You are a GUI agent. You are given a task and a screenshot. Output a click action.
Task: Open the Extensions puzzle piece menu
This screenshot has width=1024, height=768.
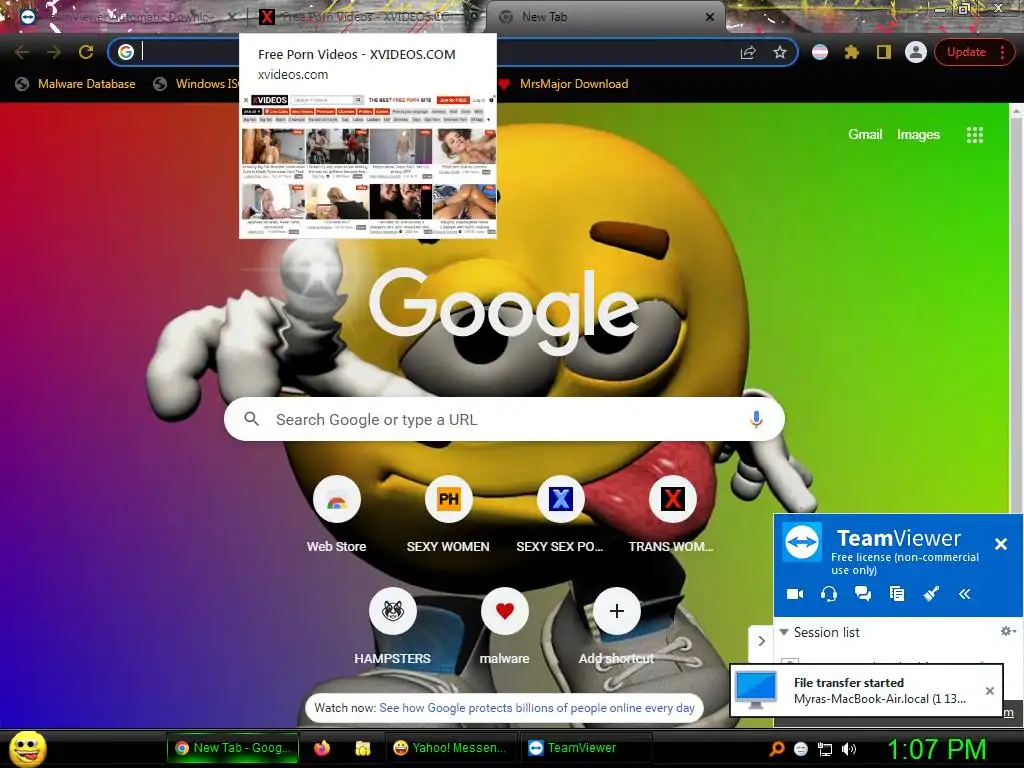tap(852, 52)
